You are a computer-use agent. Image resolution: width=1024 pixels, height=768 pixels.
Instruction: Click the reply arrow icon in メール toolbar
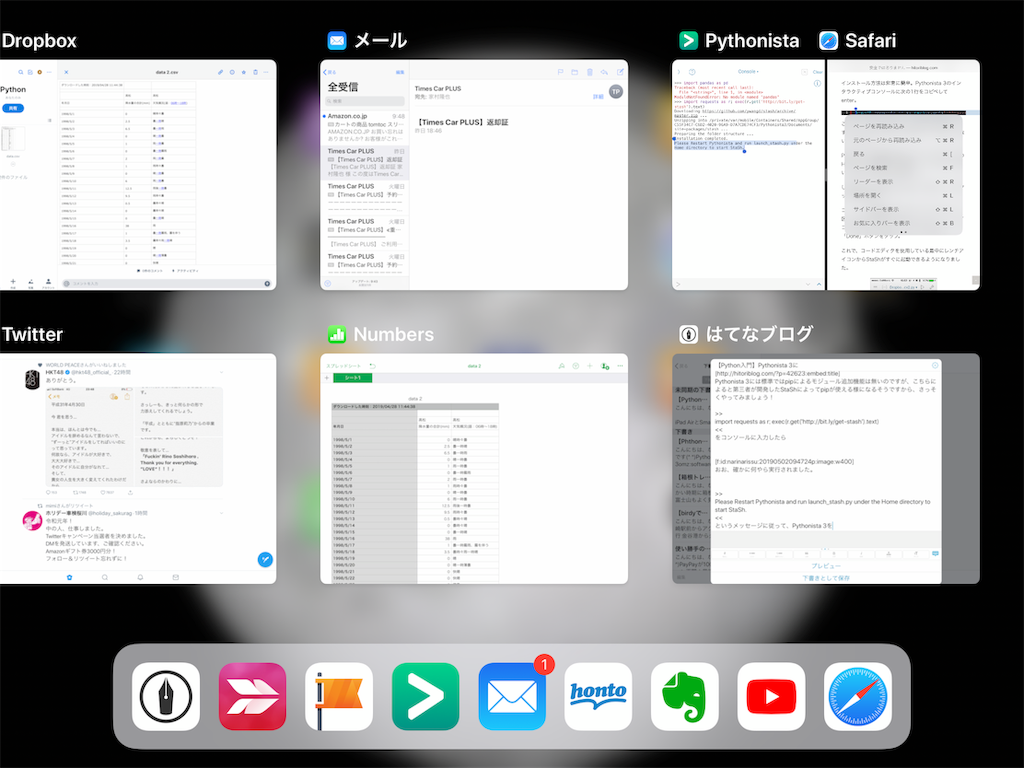[x=605, y=72]
